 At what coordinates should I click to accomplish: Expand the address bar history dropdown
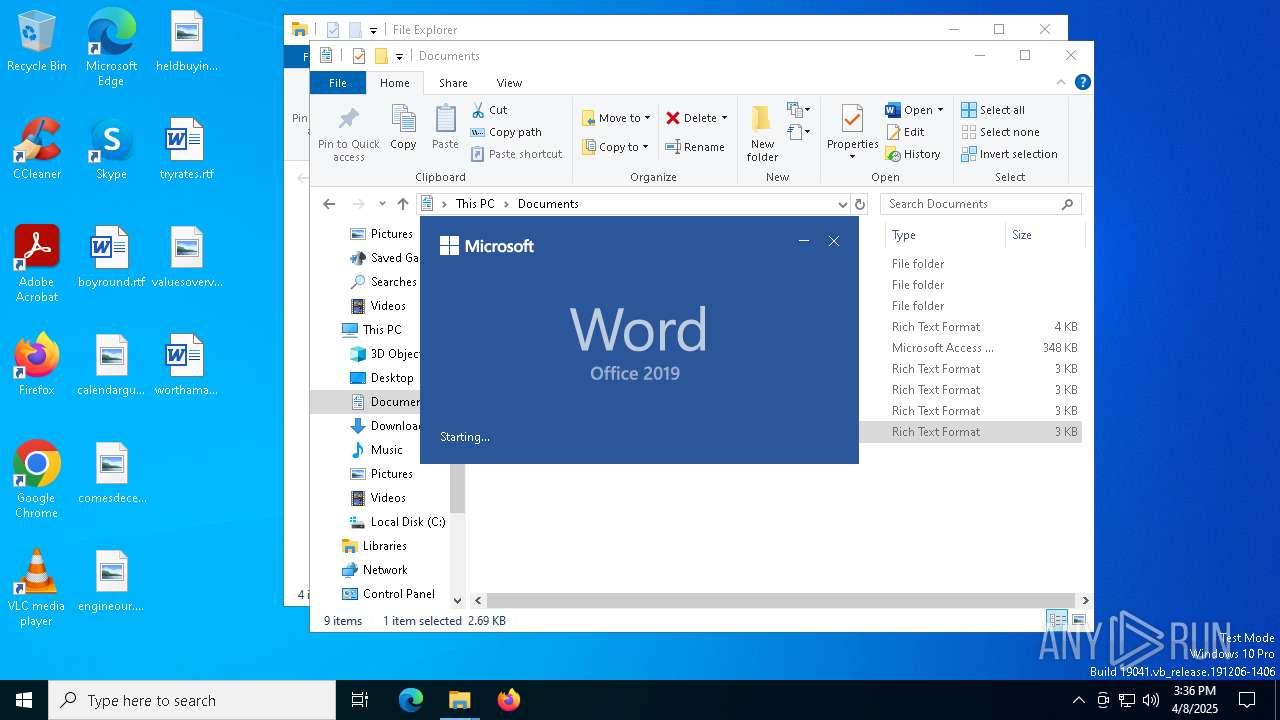(842, 204)
